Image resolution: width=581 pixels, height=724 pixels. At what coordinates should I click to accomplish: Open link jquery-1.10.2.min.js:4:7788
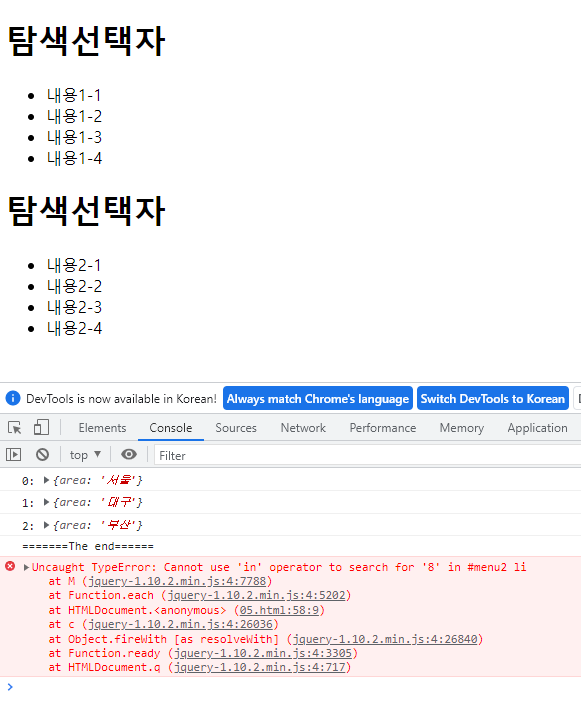point(177,581)
